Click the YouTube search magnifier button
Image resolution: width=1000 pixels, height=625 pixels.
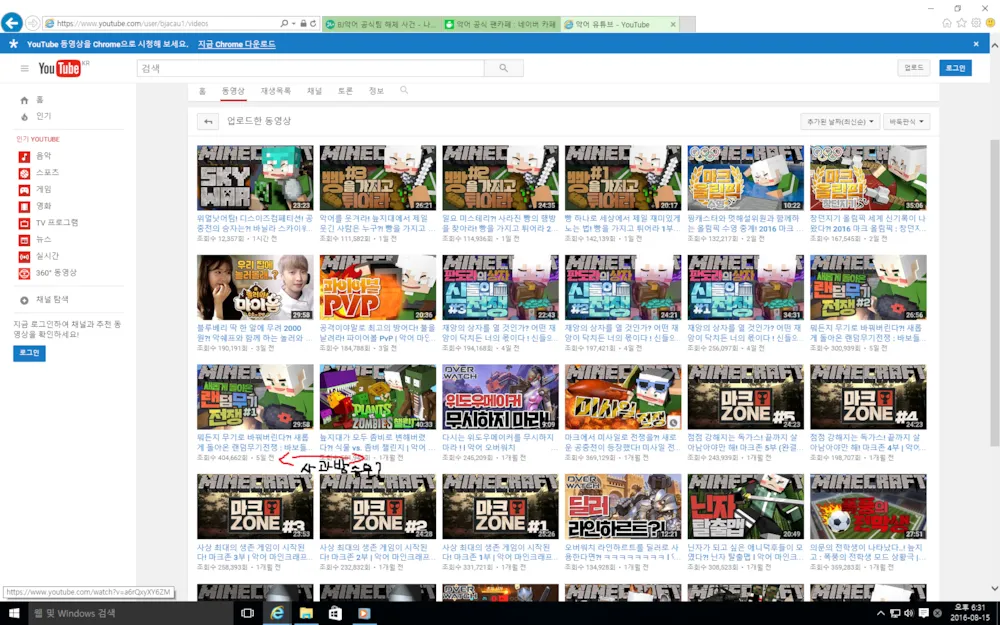click(504, 68)
